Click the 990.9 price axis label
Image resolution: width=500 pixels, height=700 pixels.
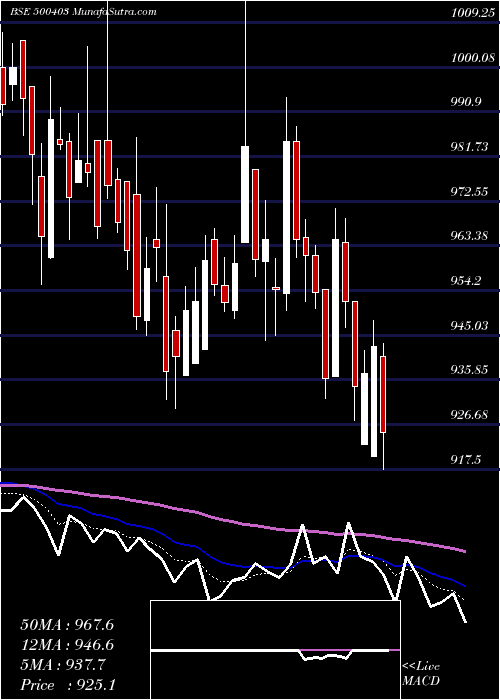click(x=466, y=102)
